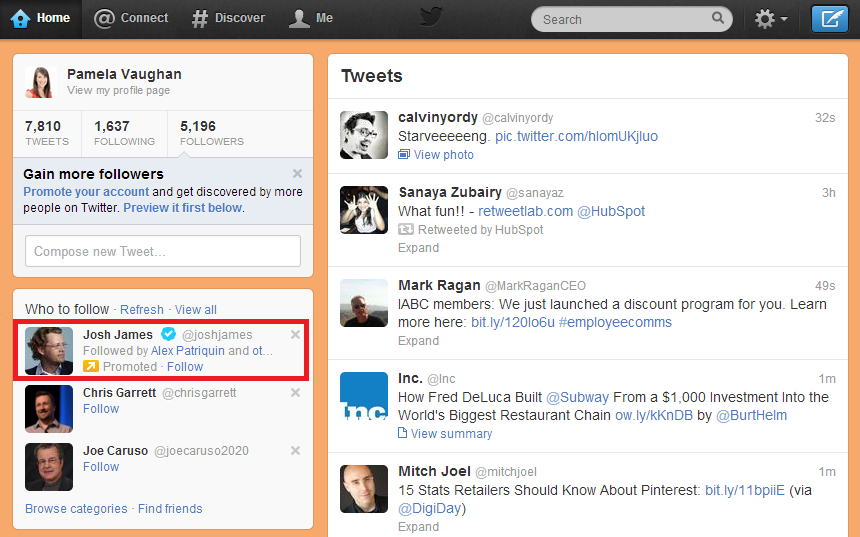Click View summary on Inc. tweet

tap(445, 434)
